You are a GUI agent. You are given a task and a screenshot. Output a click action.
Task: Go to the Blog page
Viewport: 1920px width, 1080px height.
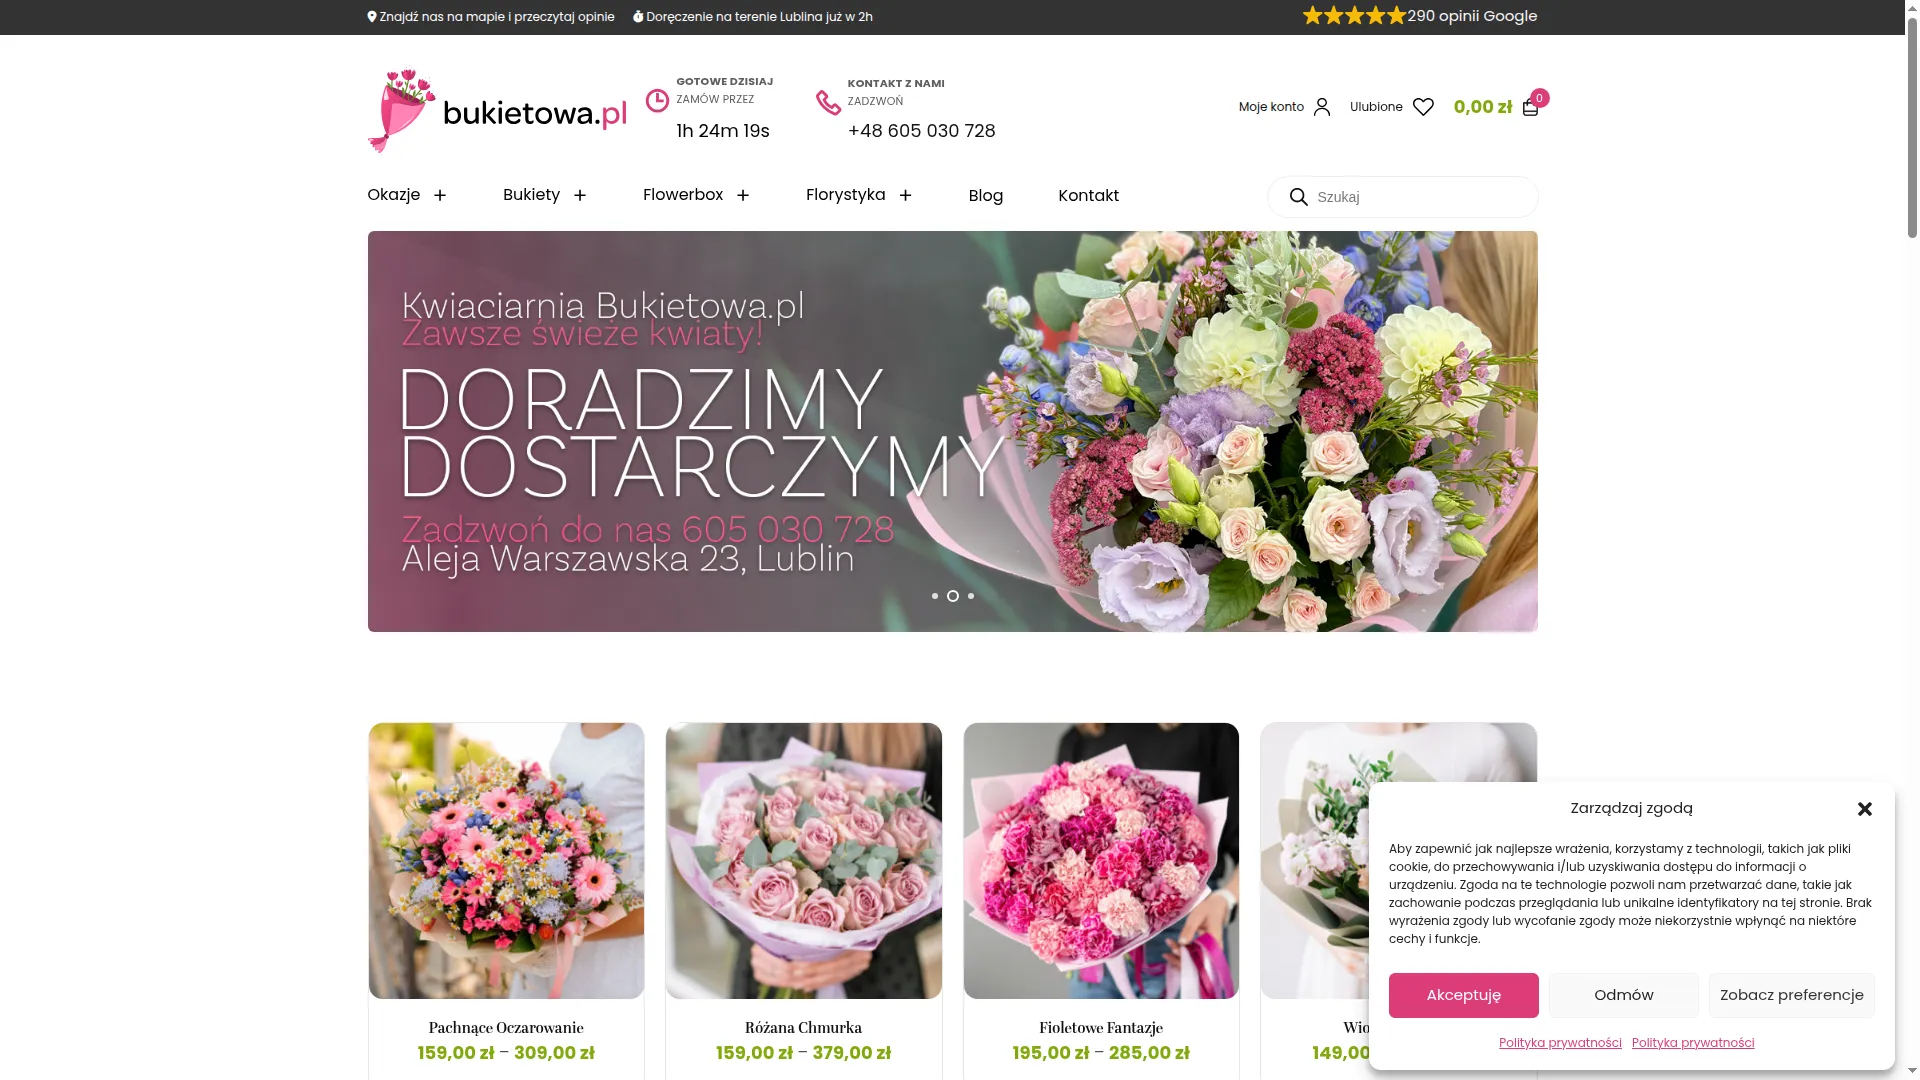986,196
